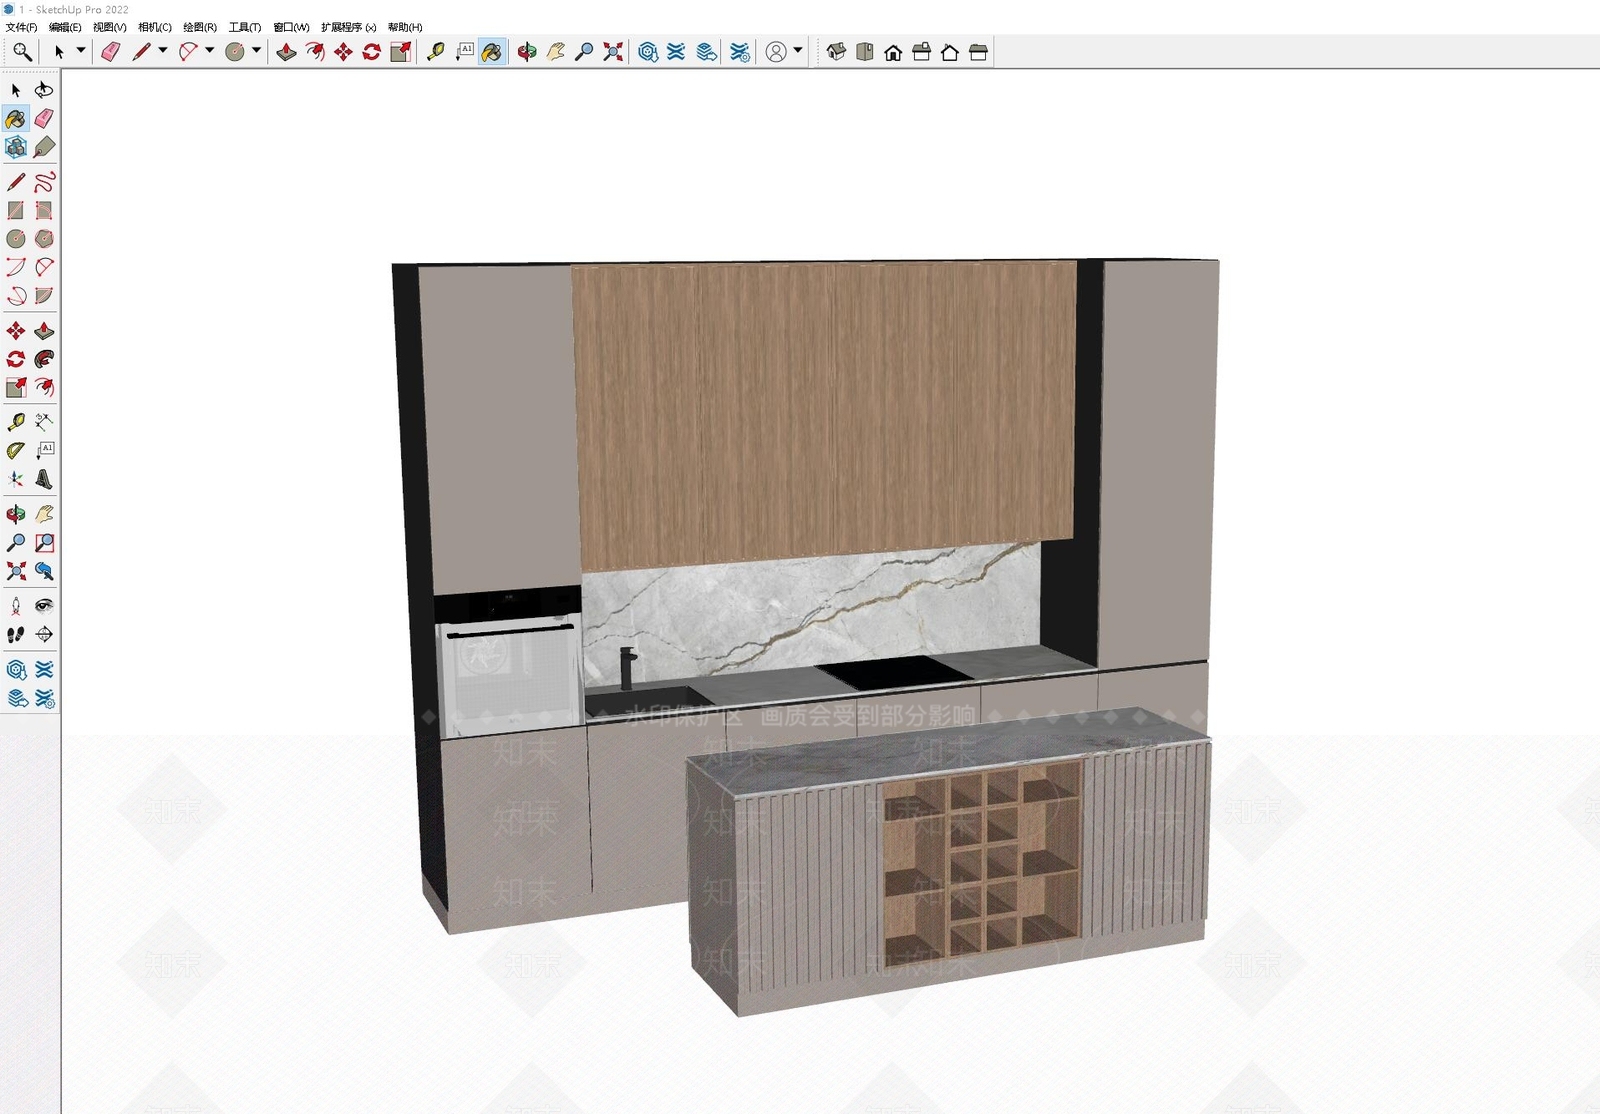The image size is (1600, 1114).
Task: Expand the Circle shape dropdown arrow
Action: click(x=257, y=50)
